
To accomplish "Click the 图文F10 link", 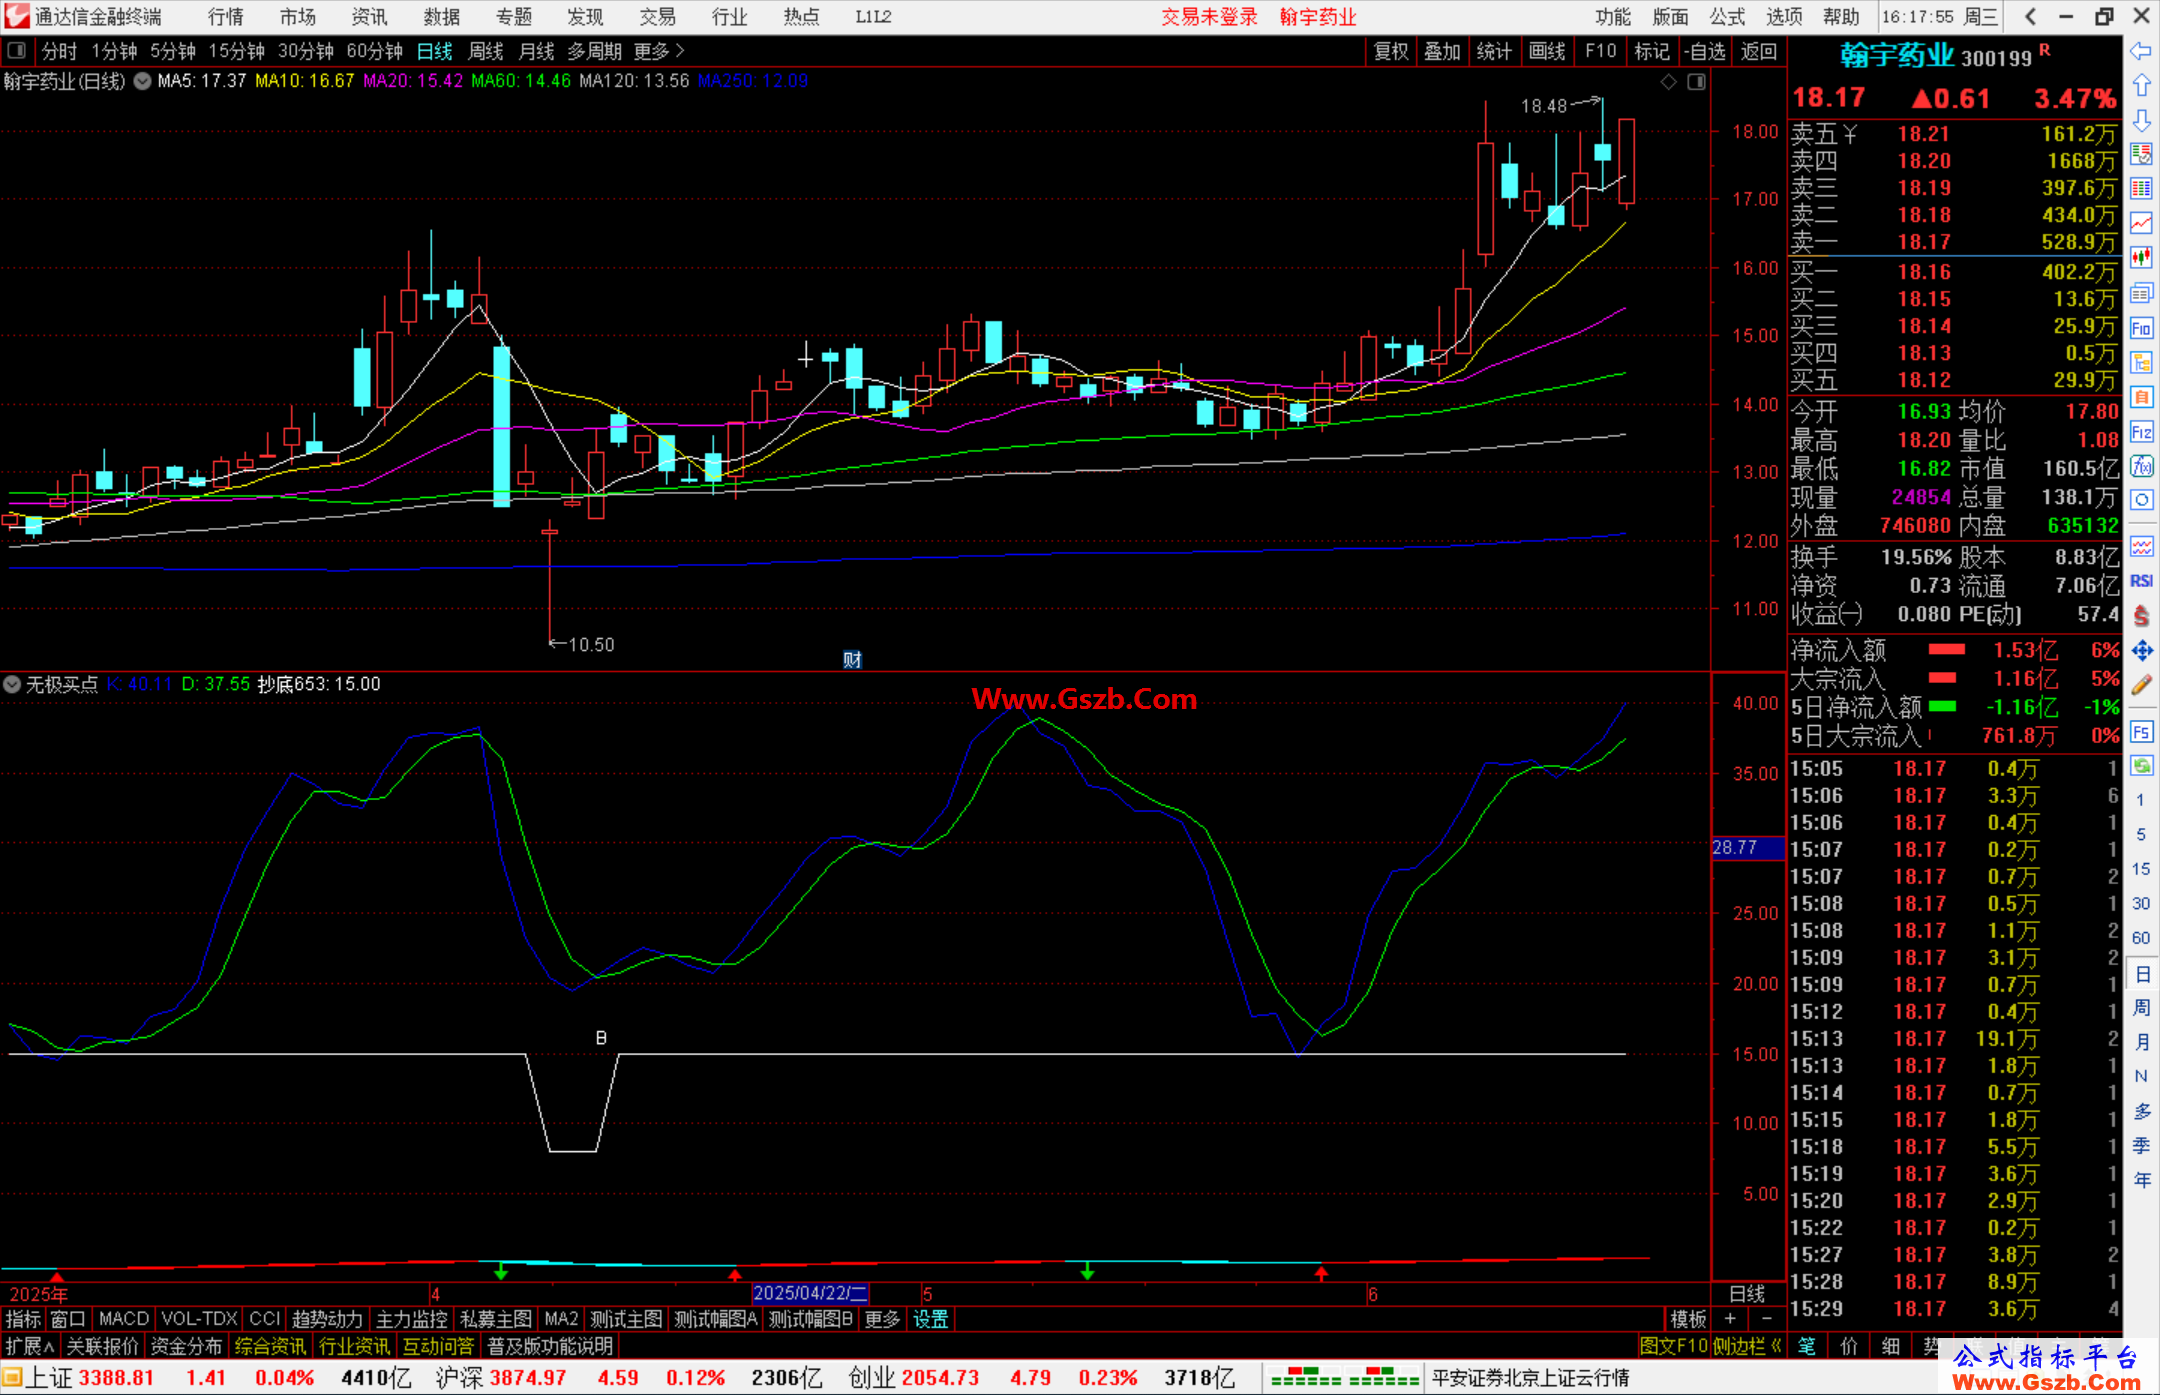I will pyautogui.click(x=1673, y=1346).
